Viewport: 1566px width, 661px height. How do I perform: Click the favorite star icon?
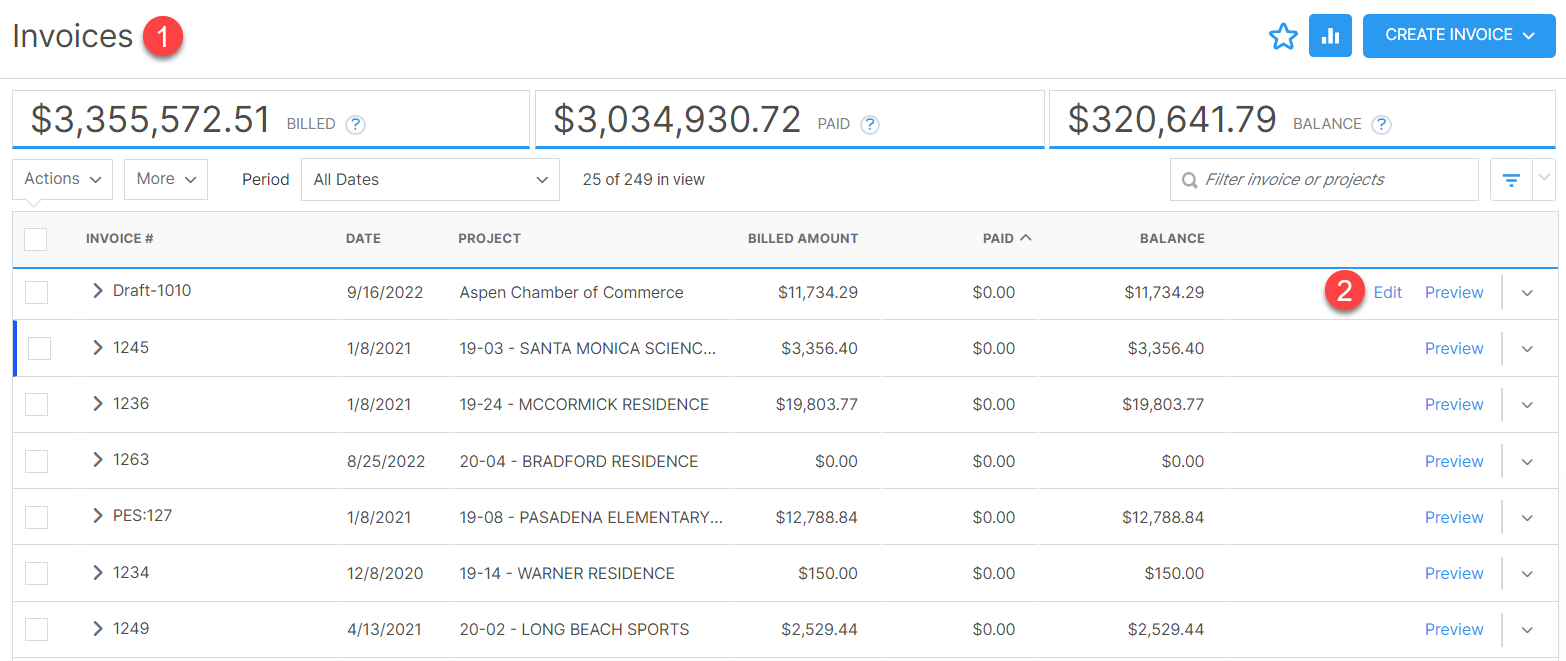1282,37
